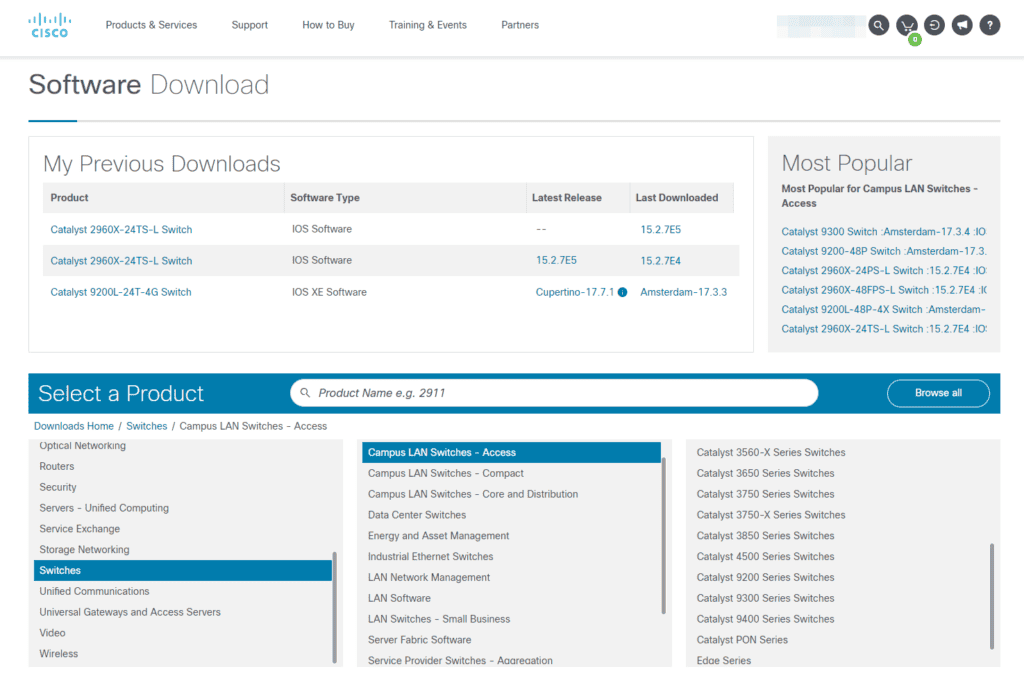Open the search icon in header
1024x685 pixels.
coord(878,25)
